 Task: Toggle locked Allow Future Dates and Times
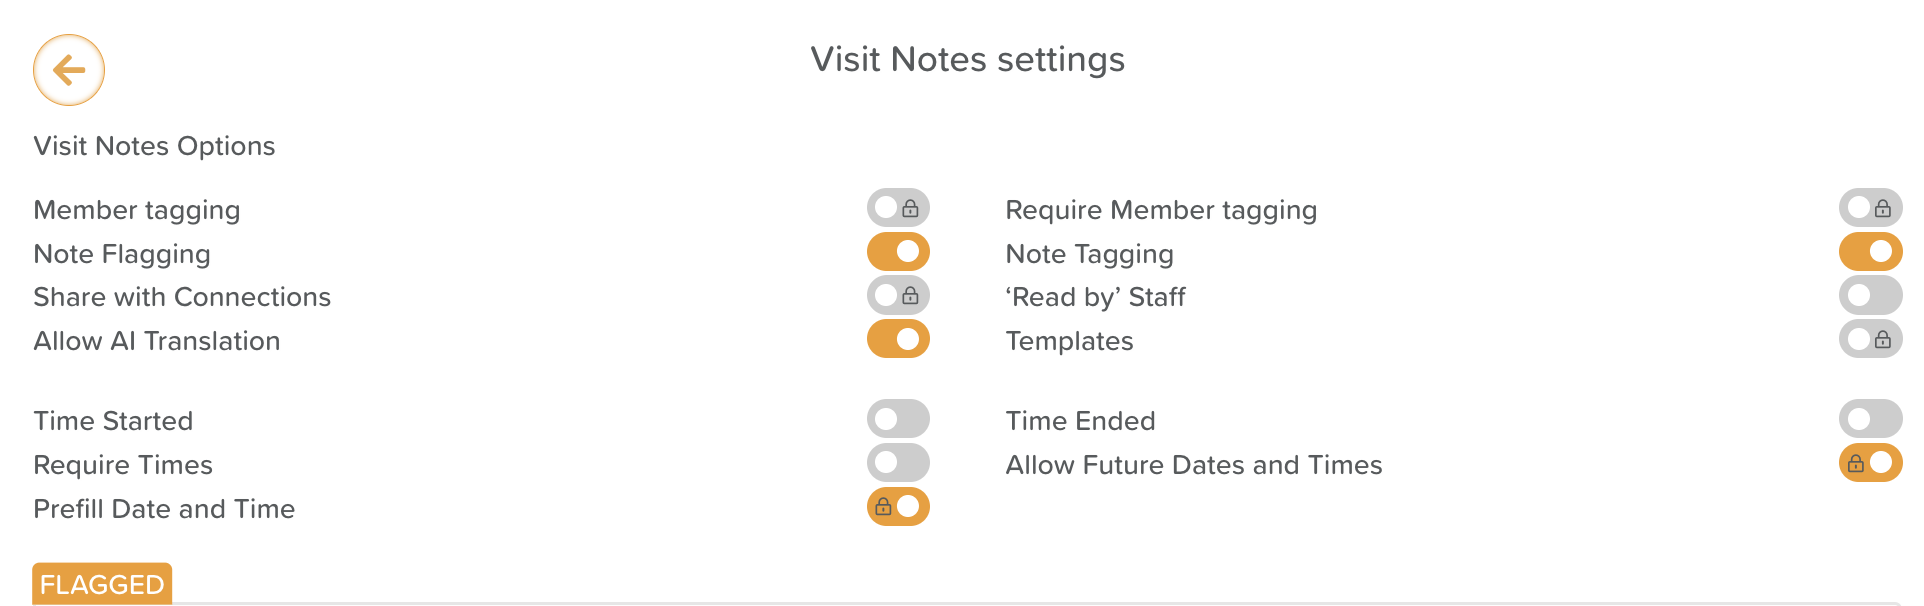(x=1870, y=464)
